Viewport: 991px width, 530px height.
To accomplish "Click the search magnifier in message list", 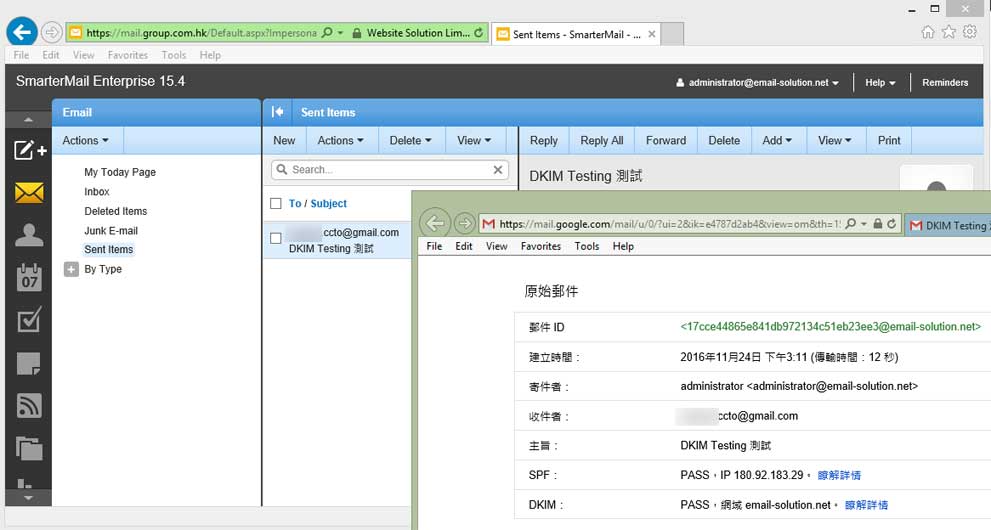I will pos(282,169).
